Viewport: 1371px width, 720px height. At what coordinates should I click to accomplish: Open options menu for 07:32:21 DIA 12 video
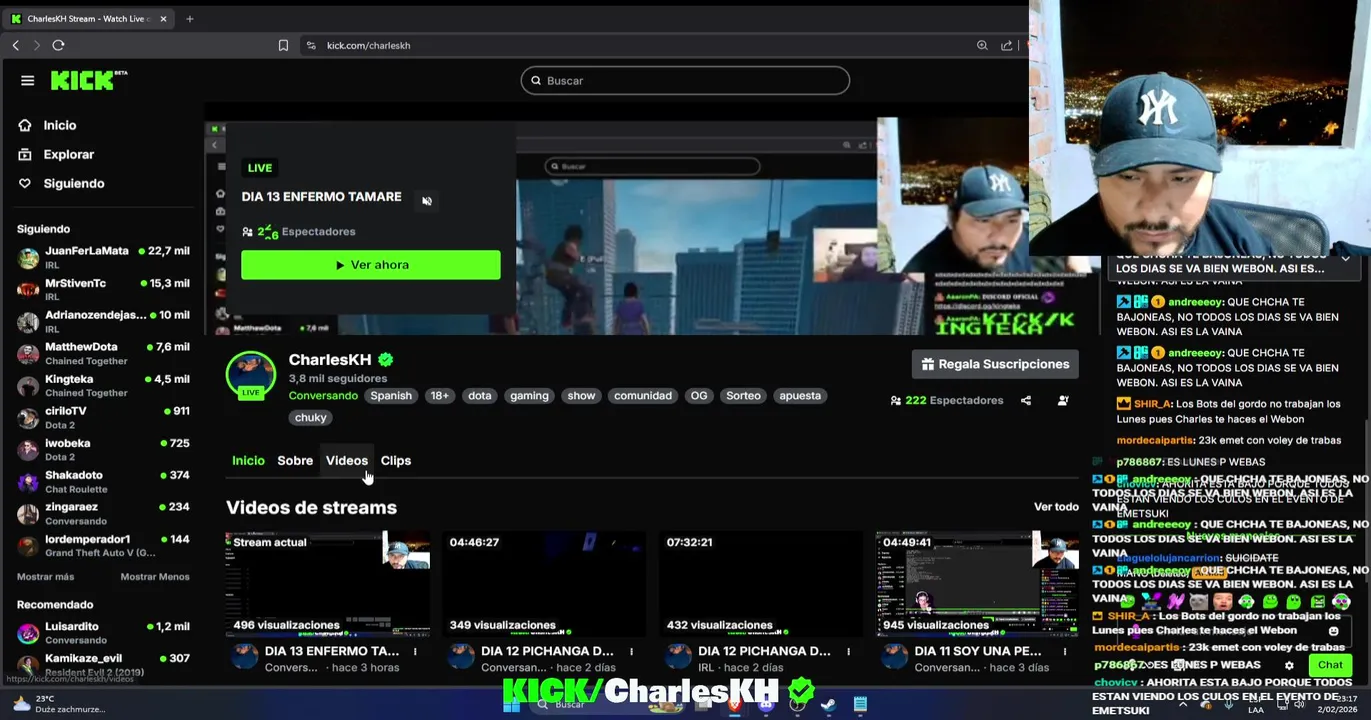tap(848, 652)
